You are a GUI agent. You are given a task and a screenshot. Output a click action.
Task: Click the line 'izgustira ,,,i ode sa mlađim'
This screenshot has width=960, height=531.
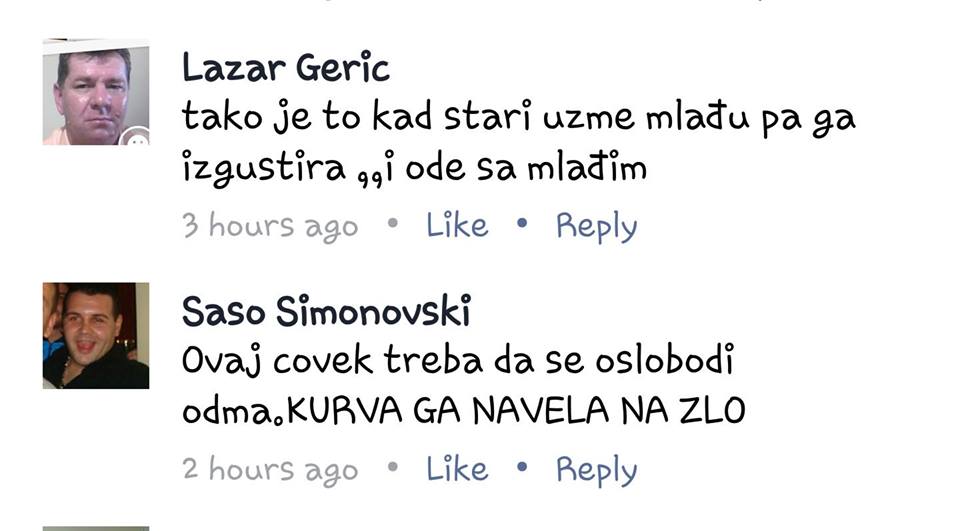pos(414,168)
